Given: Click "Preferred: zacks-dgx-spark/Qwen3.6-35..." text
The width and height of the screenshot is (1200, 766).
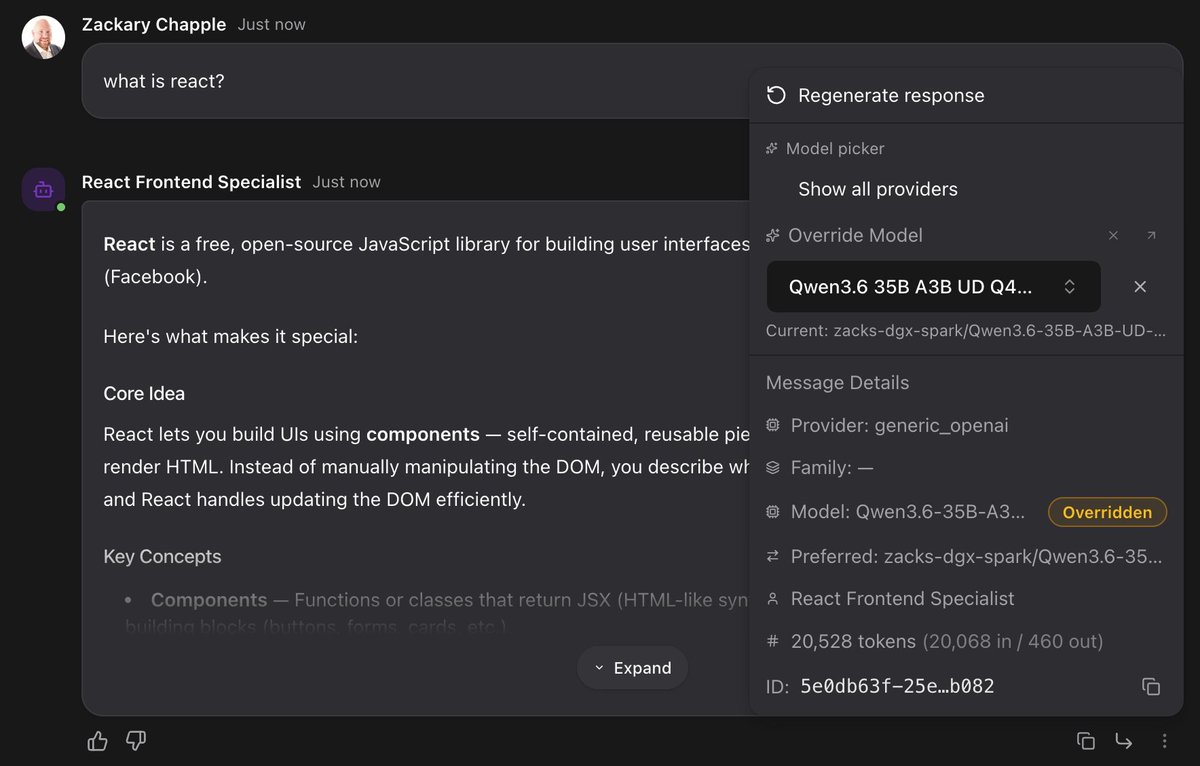Looking at the screenshot, I should (977, 557).
